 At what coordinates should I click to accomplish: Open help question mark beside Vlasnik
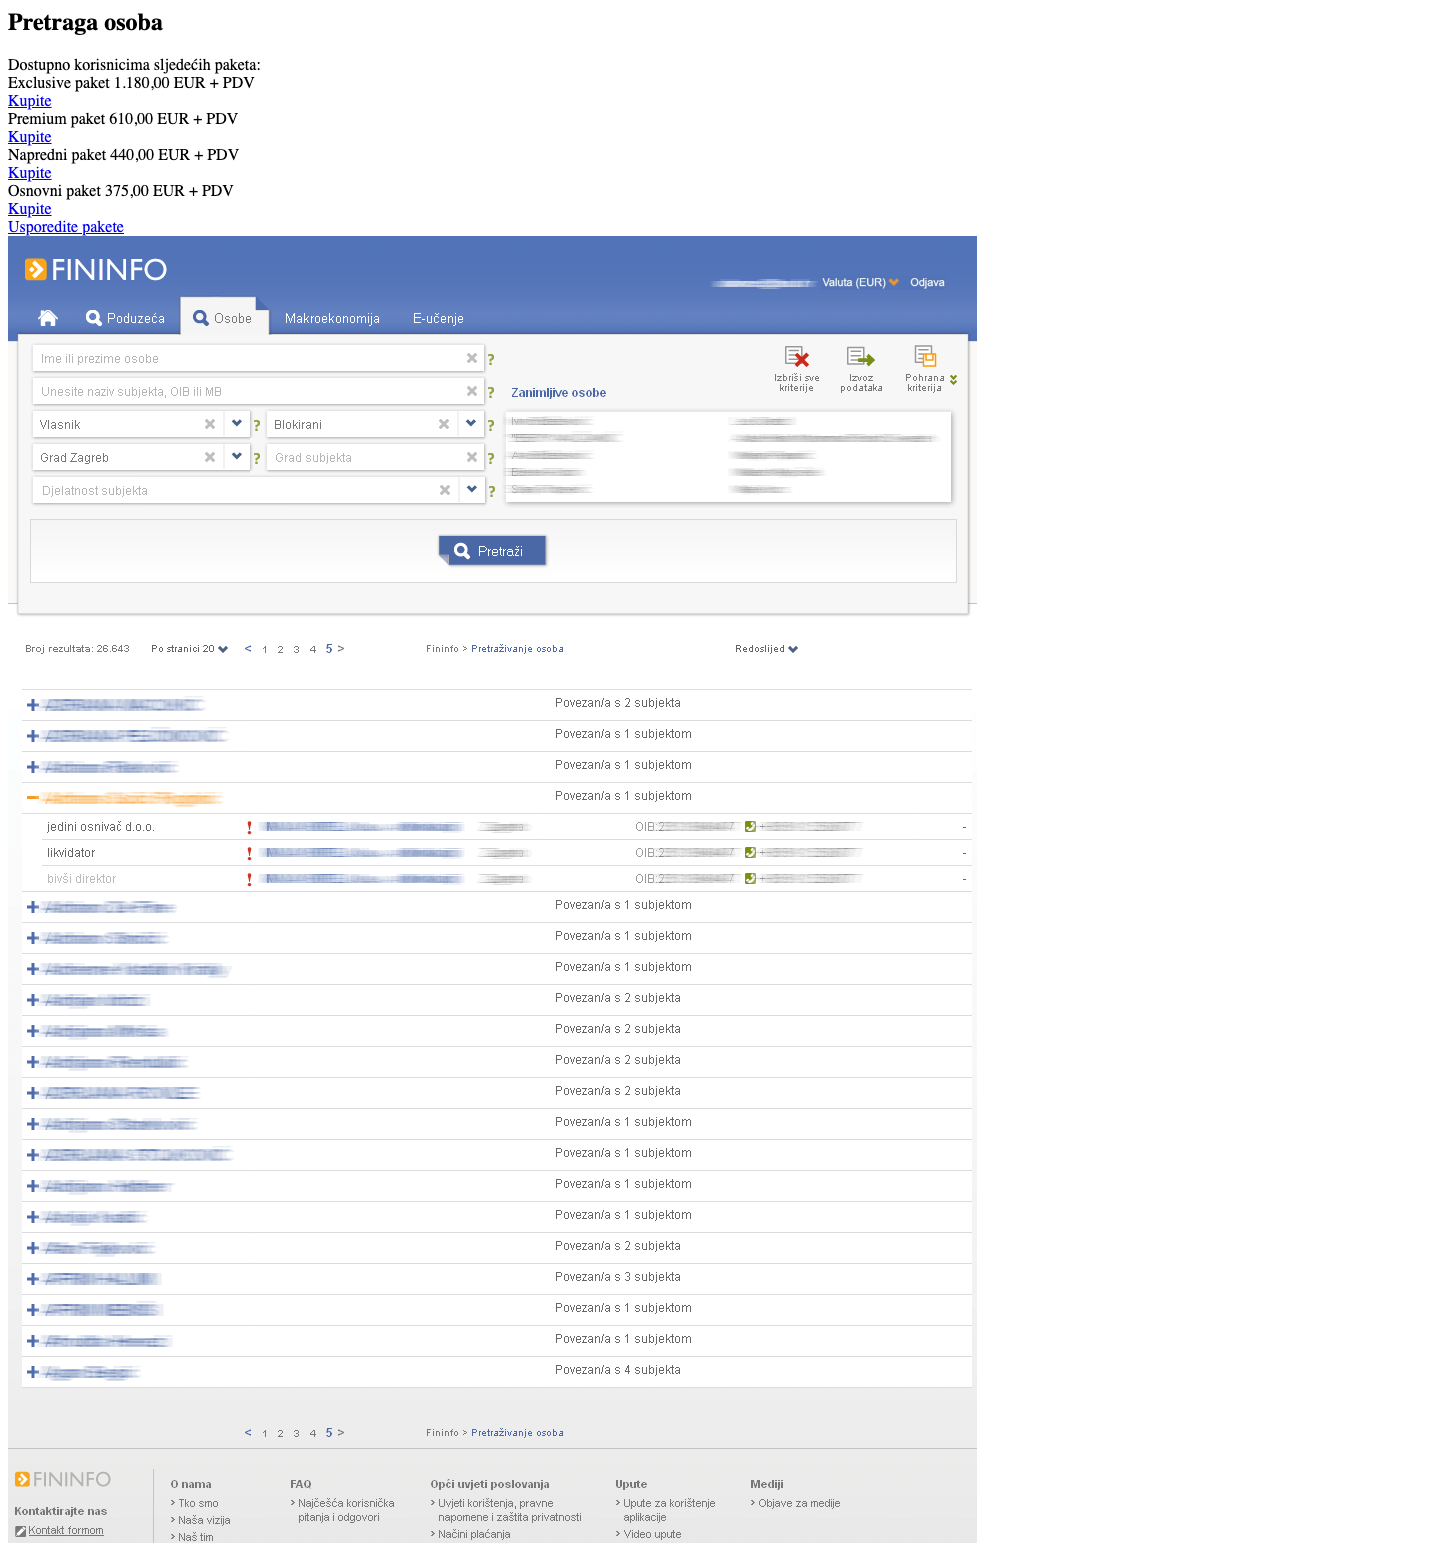coord(257,425)
